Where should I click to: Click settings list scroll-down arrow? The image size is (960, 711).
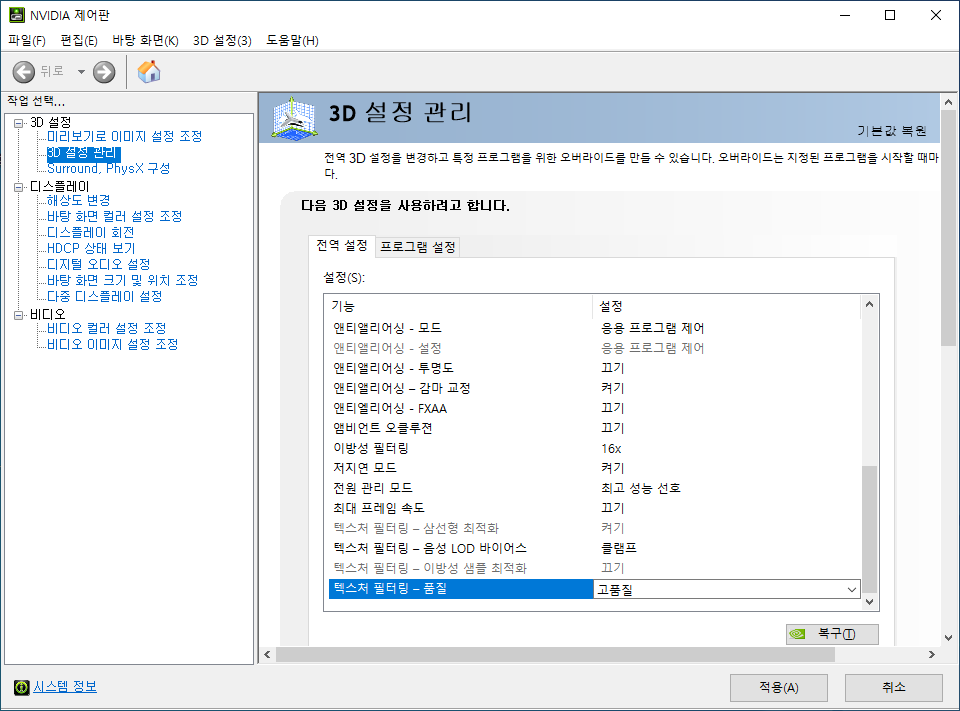[x=869, y=602]
